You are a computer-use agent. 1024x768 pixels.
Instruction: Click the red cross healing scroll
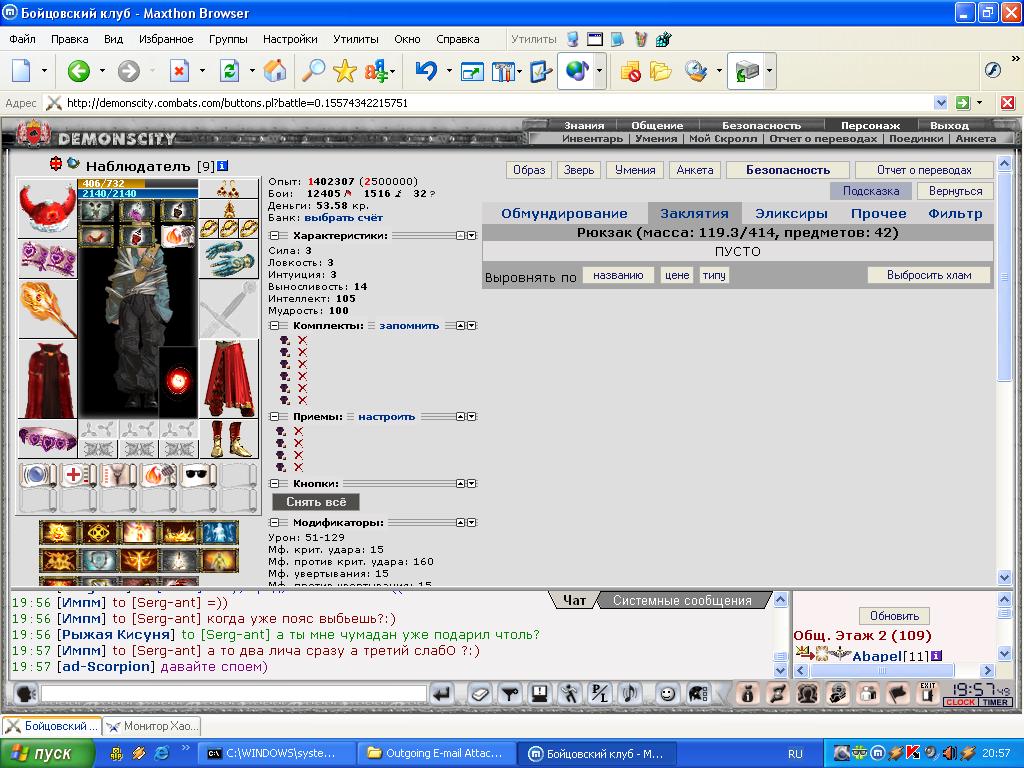coord(78,475)
